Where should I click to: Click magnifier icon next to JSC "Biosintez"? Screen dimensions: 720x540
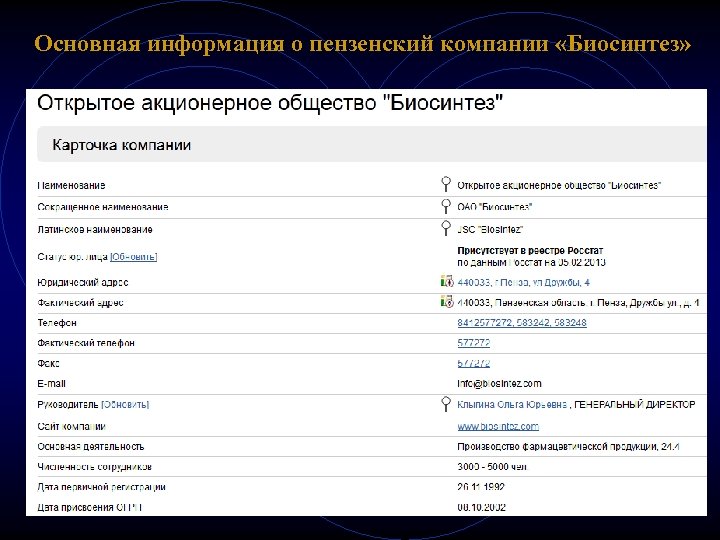click(445, 228)
